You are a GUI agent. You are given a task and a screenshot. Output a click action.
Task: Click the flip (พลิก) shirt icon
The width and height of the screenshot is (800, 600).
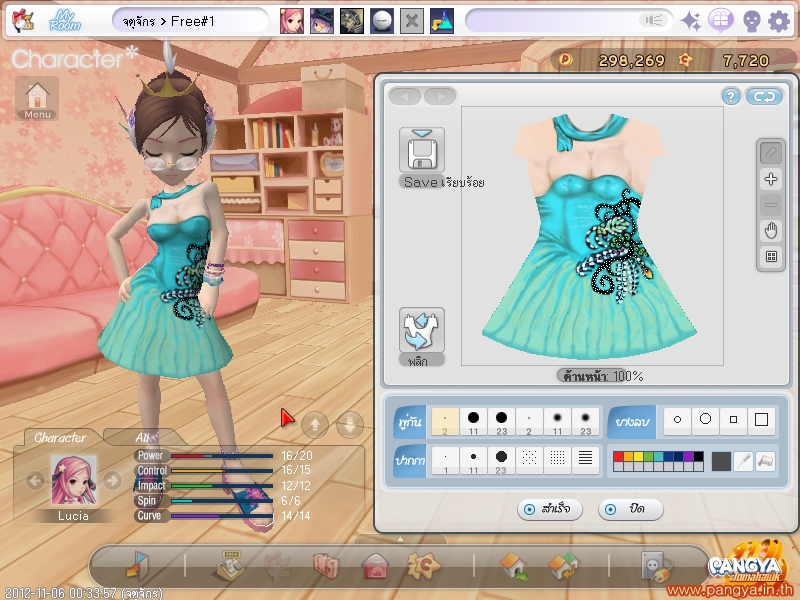coord(421,330)
